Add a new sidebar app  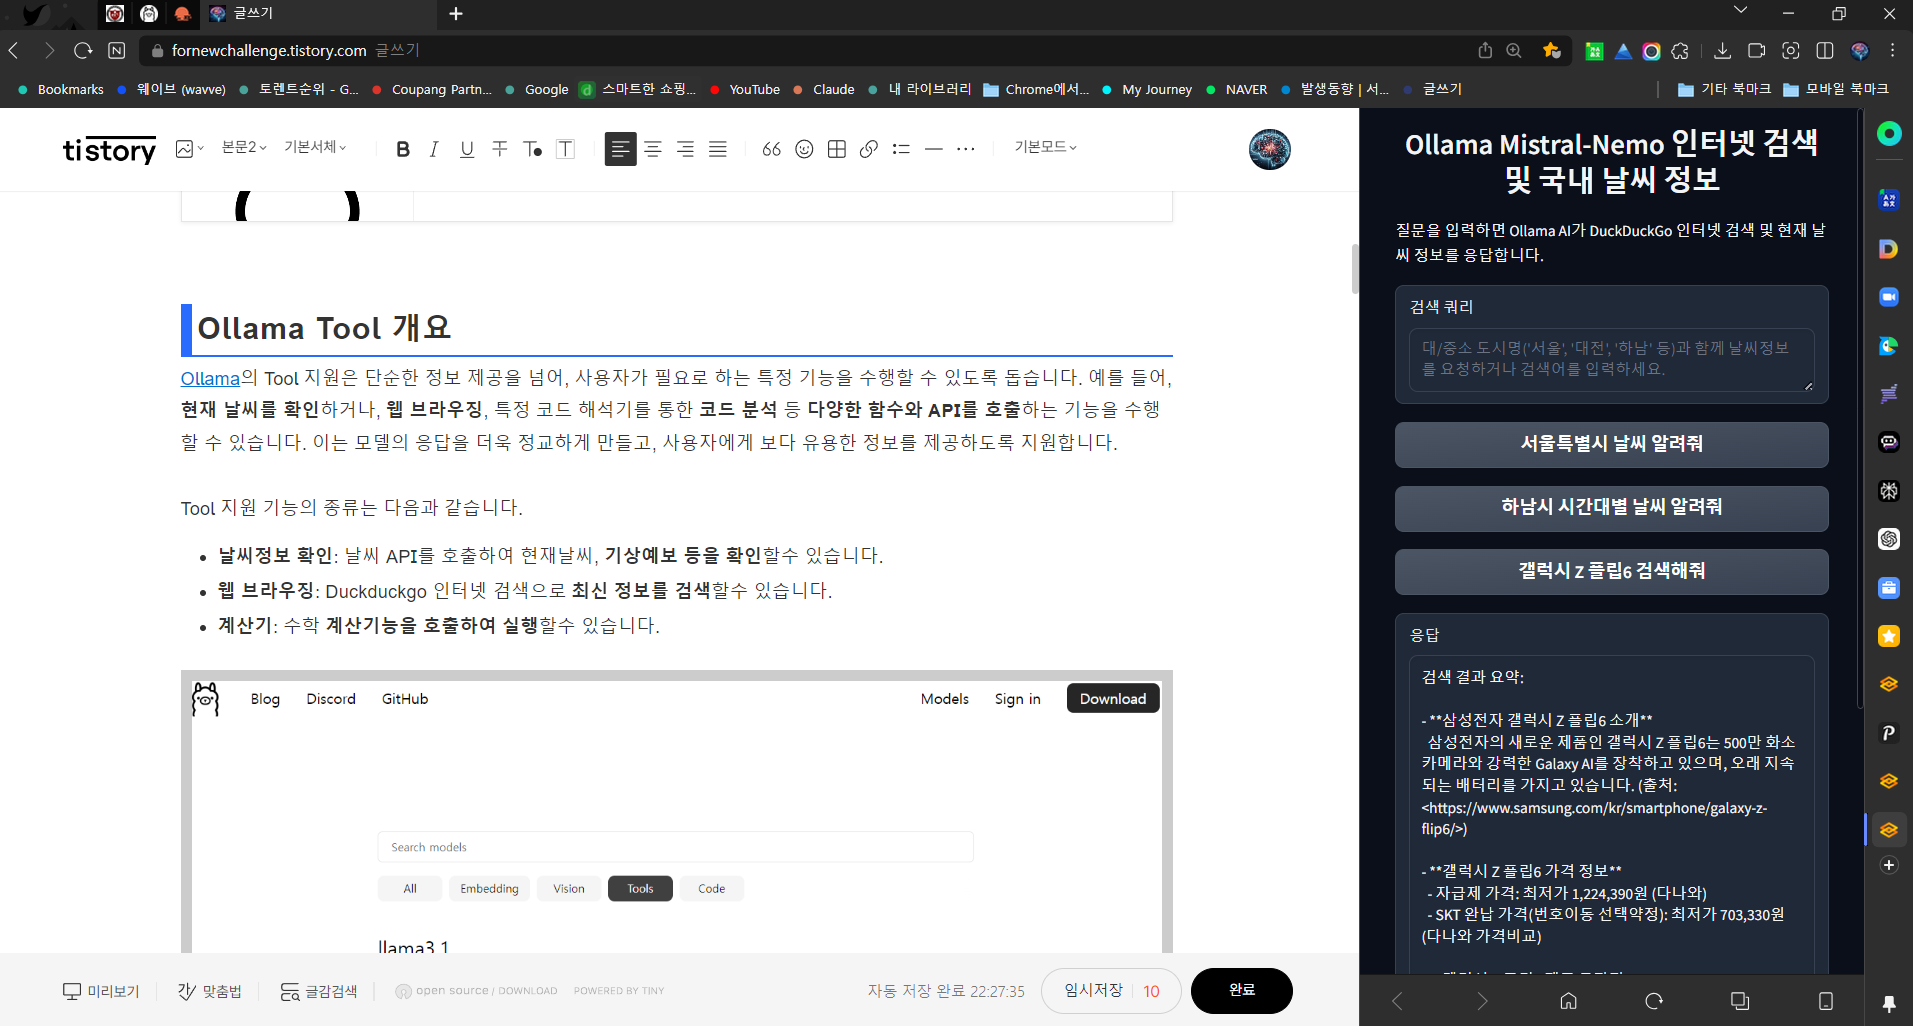pyautogui.click(x=1889, y=865)
